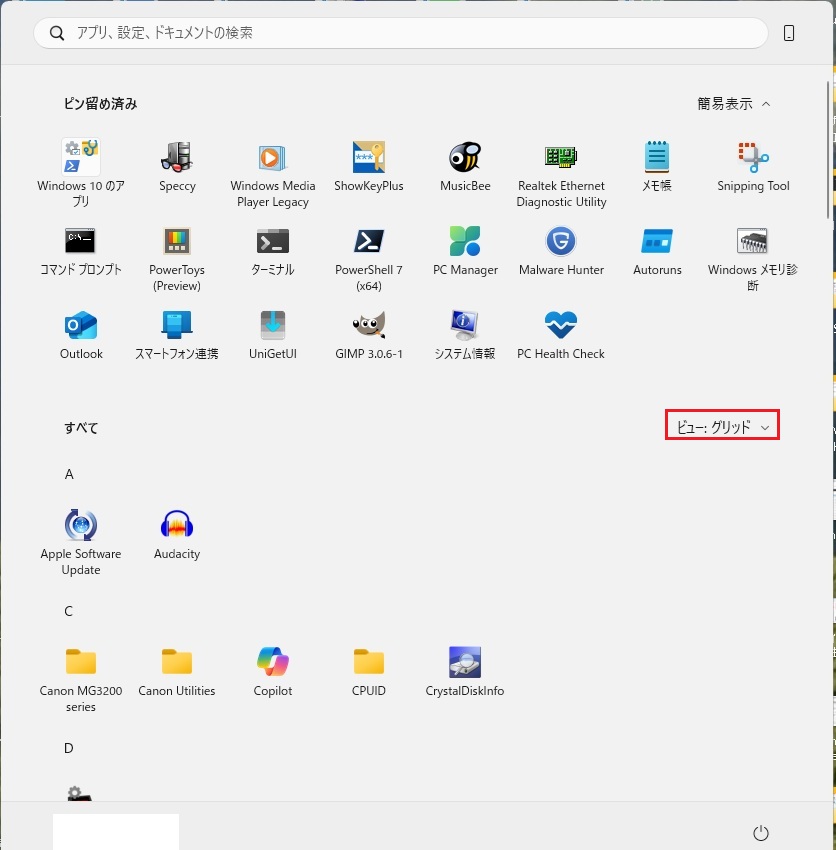Screen dimensions: 836x850
Task: Launch CrystalDiskInfo
Action: (x=465, y=671)
